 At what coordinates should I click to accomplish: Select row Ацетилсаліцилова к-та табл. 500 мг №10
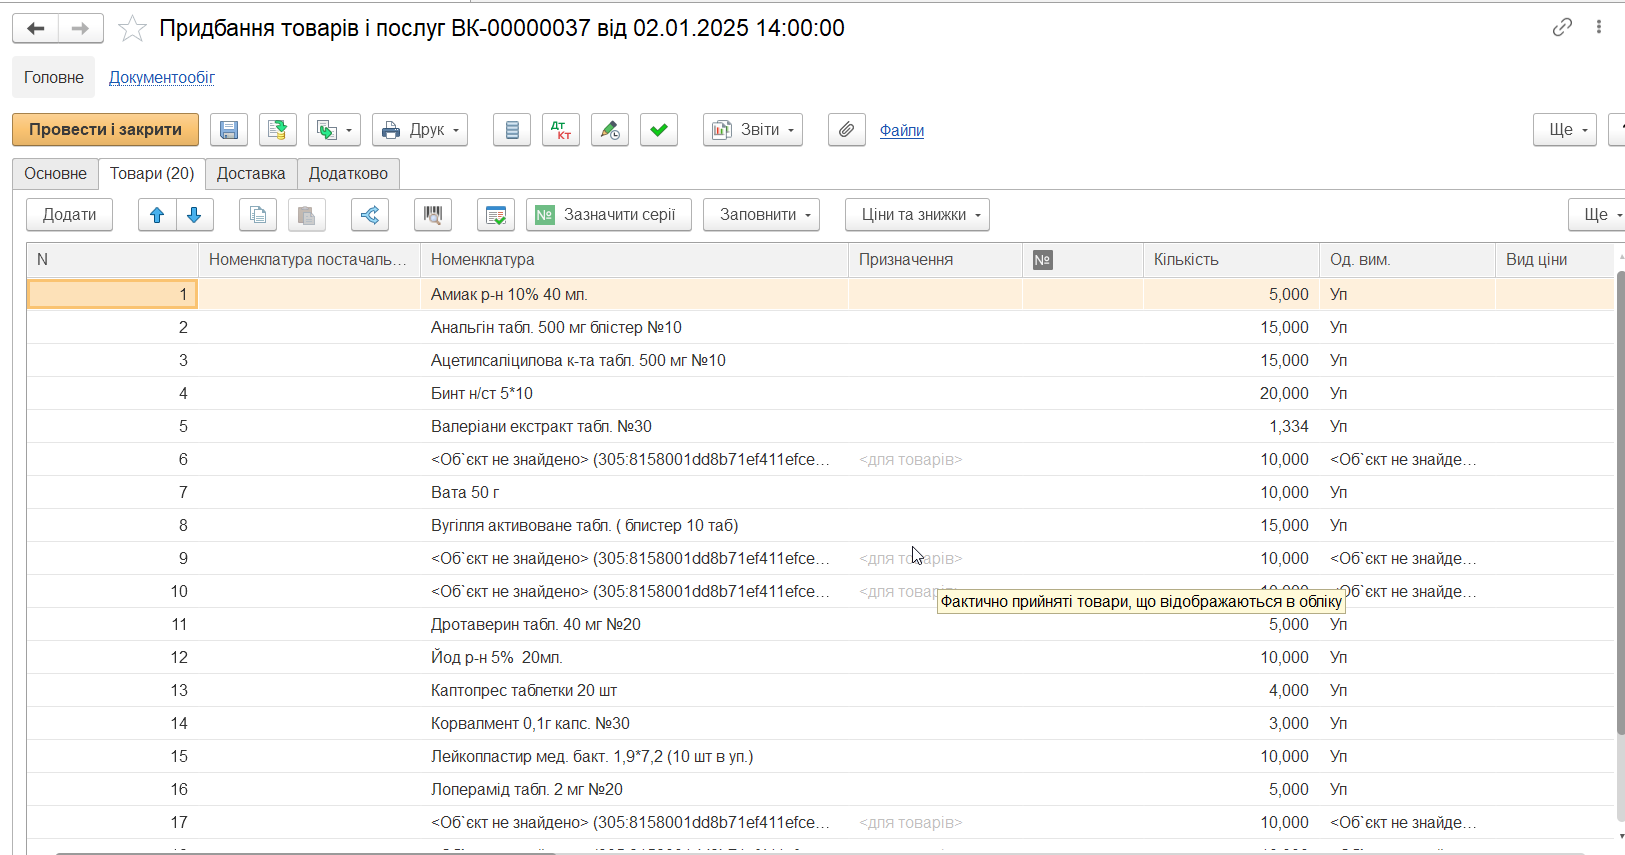[820, 360]
